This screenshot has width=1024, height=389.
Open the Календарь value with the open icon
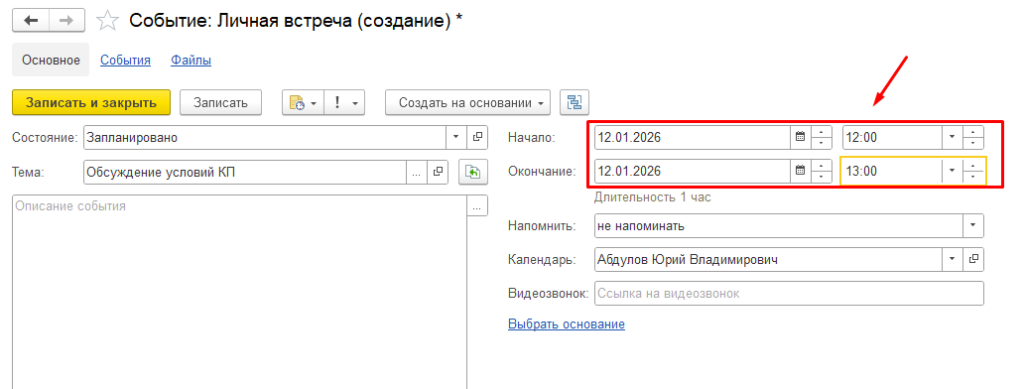pyautogui.click(x=973, y=260)
